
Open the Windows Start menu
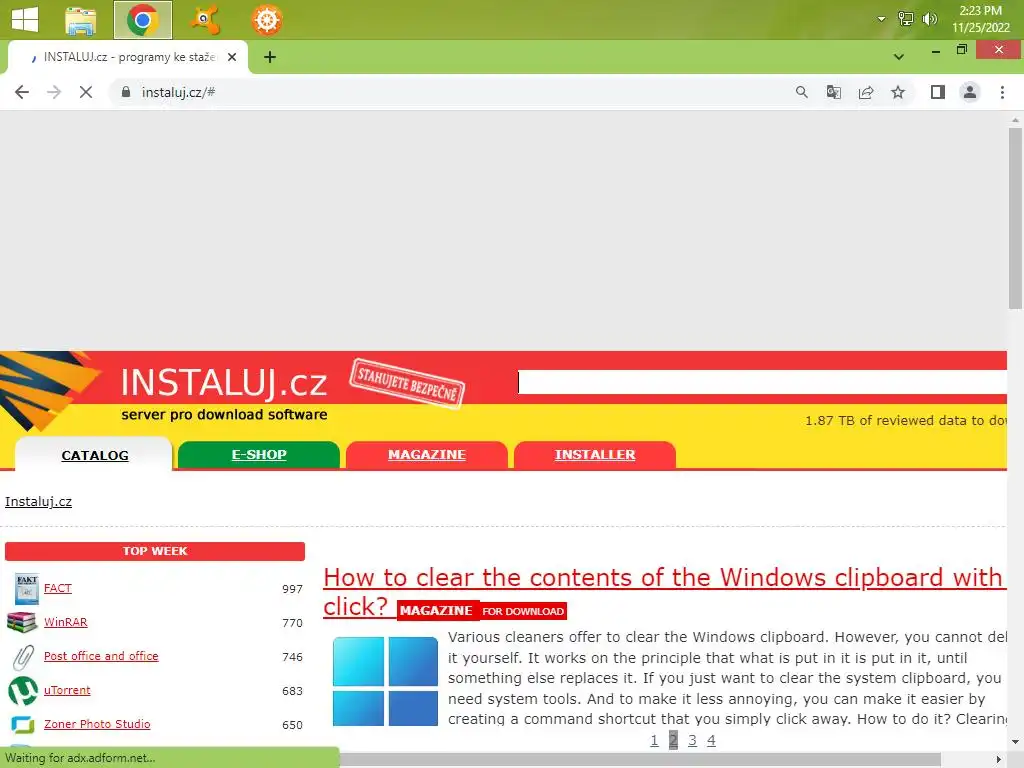25,20
